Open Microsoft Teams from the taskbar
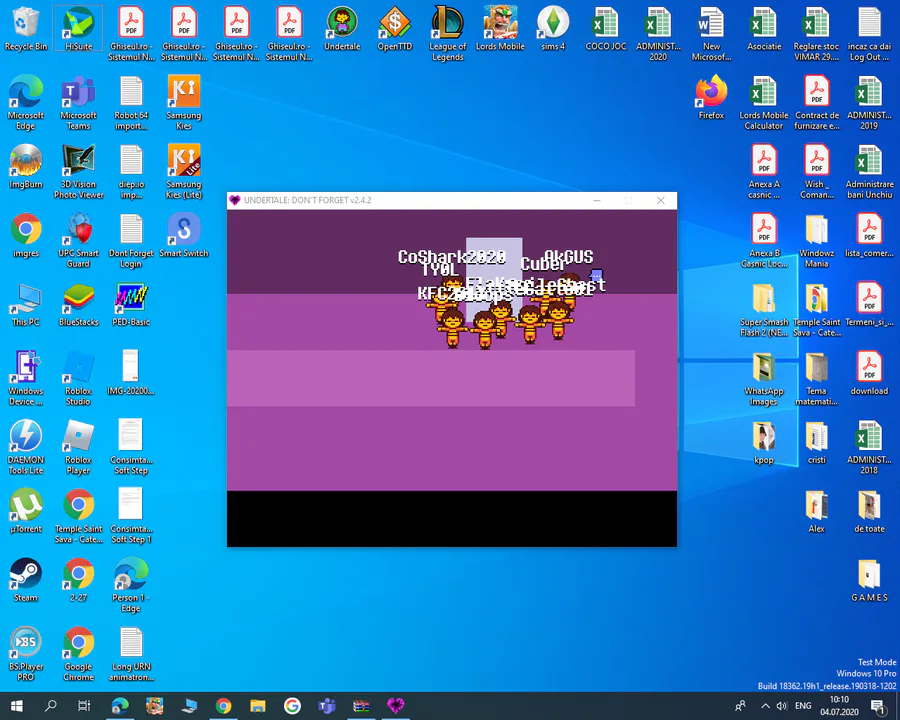This screenshot has height=720, width=900. coord(327,706)
